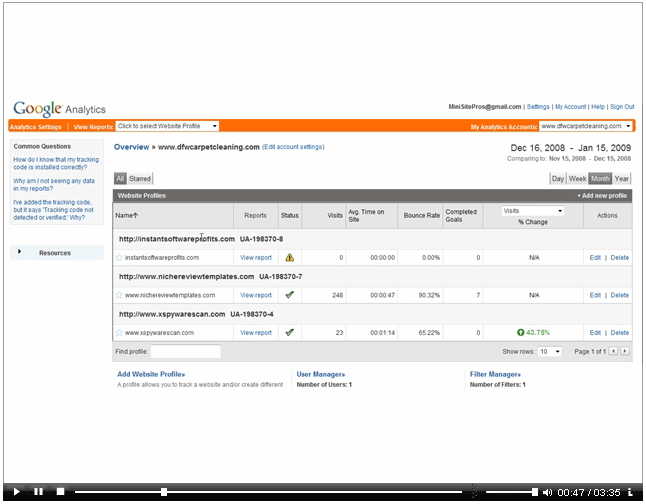Open My Analytics Accounts dropdown
This screenshot has width=646, height=504.
point(585,126)
